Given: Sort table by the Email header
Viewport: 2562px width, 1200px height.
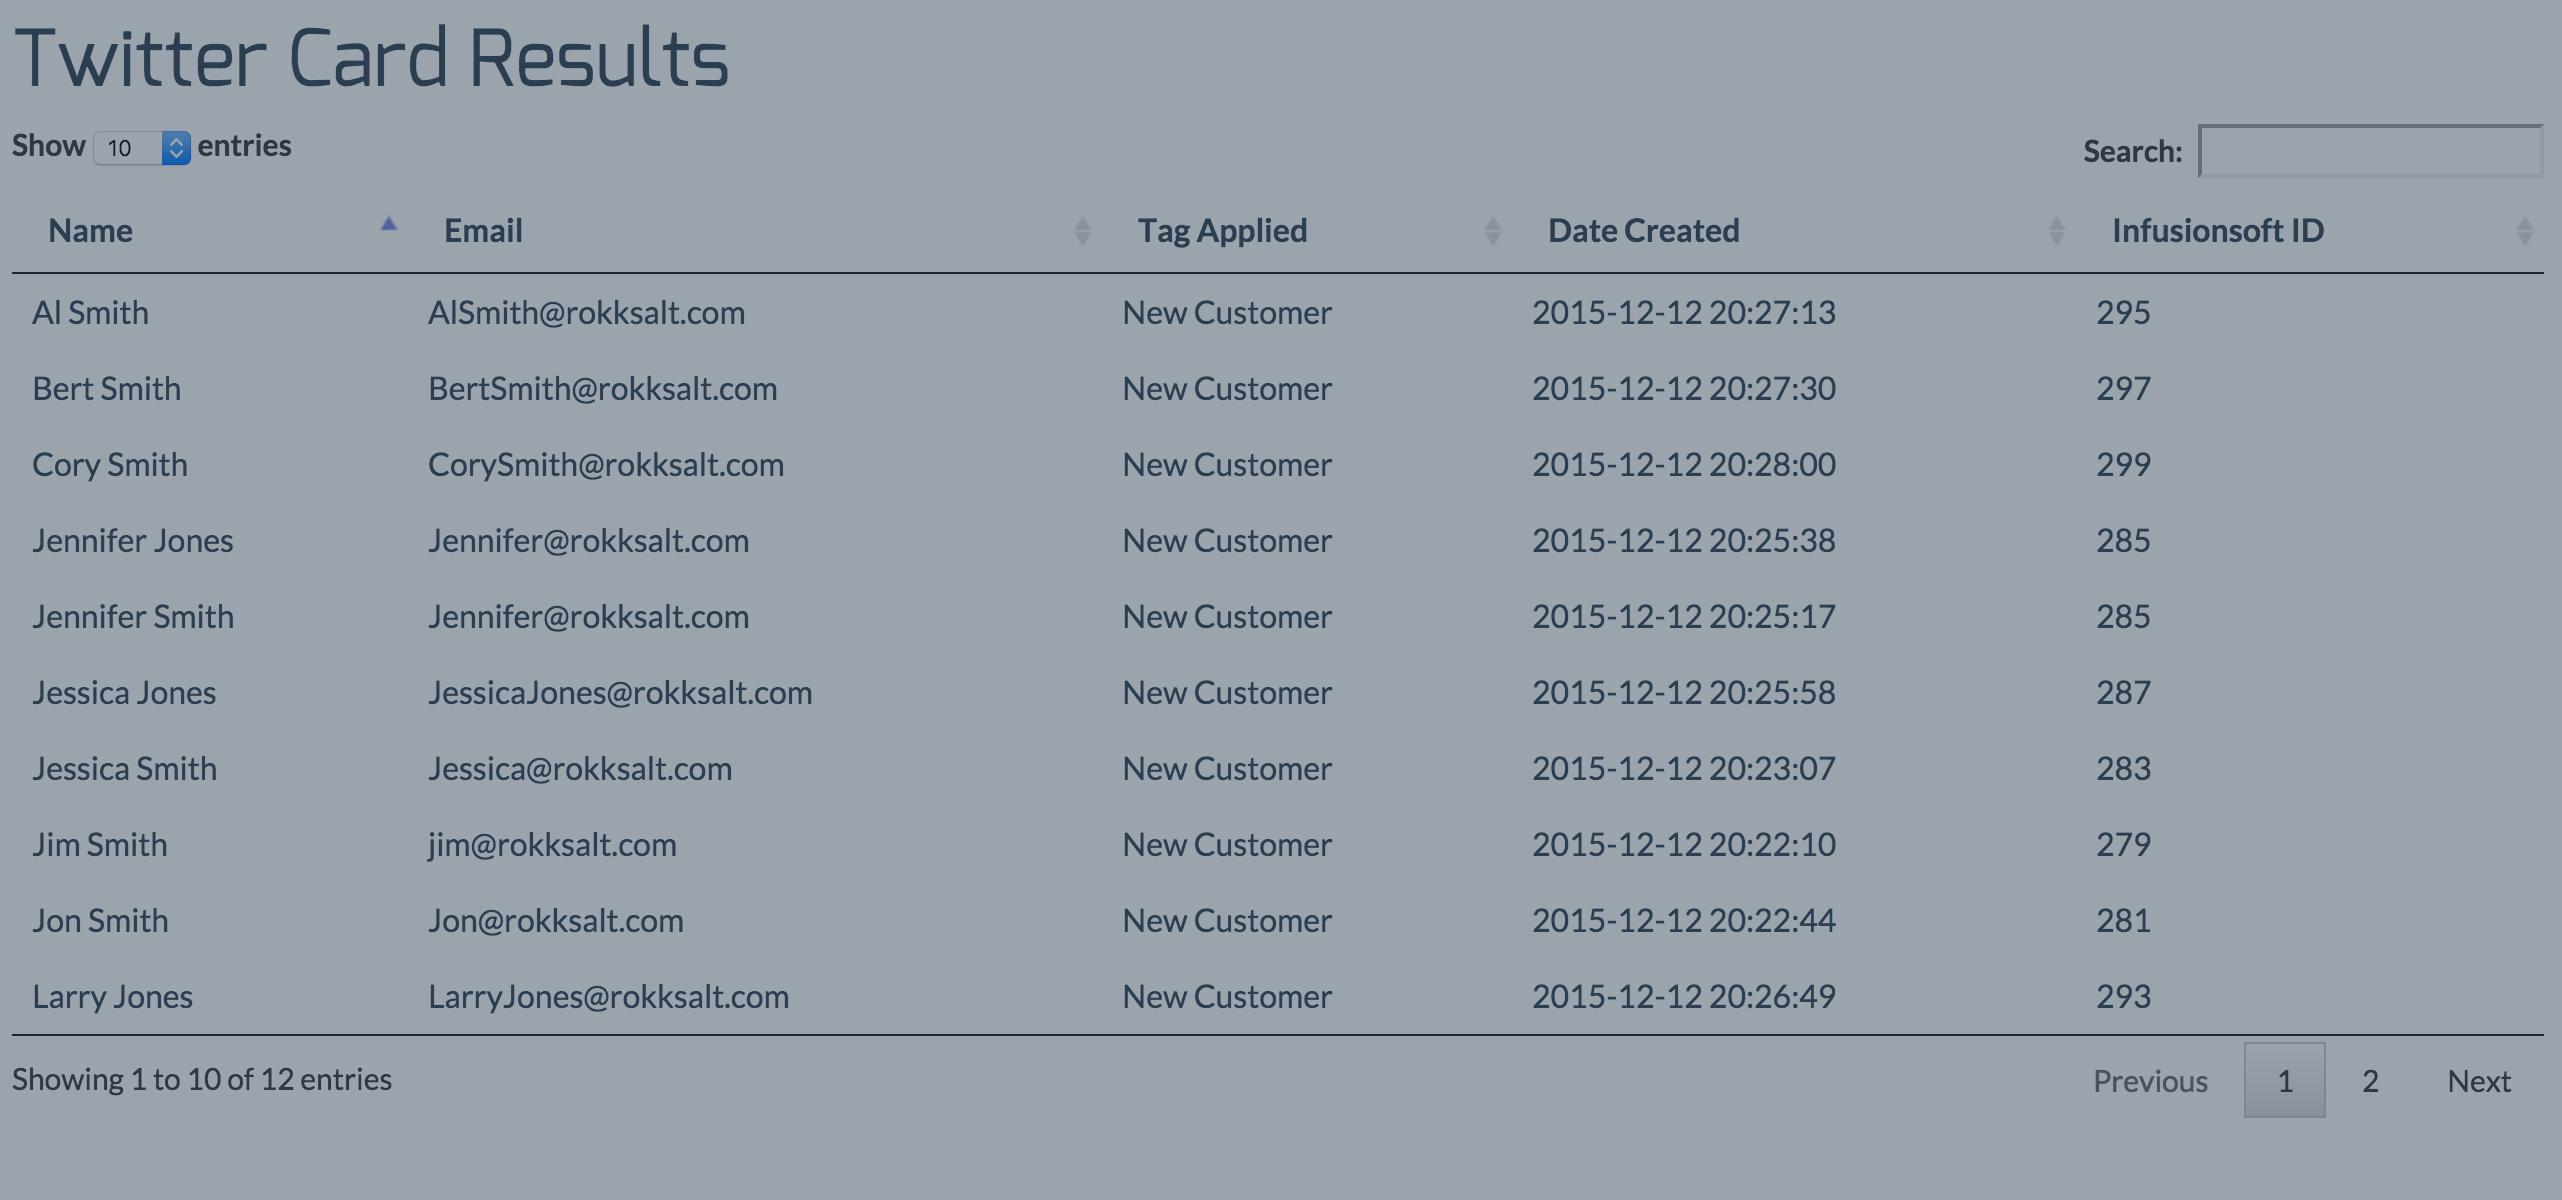Looking at the screenshot, I should pos(483,231).
